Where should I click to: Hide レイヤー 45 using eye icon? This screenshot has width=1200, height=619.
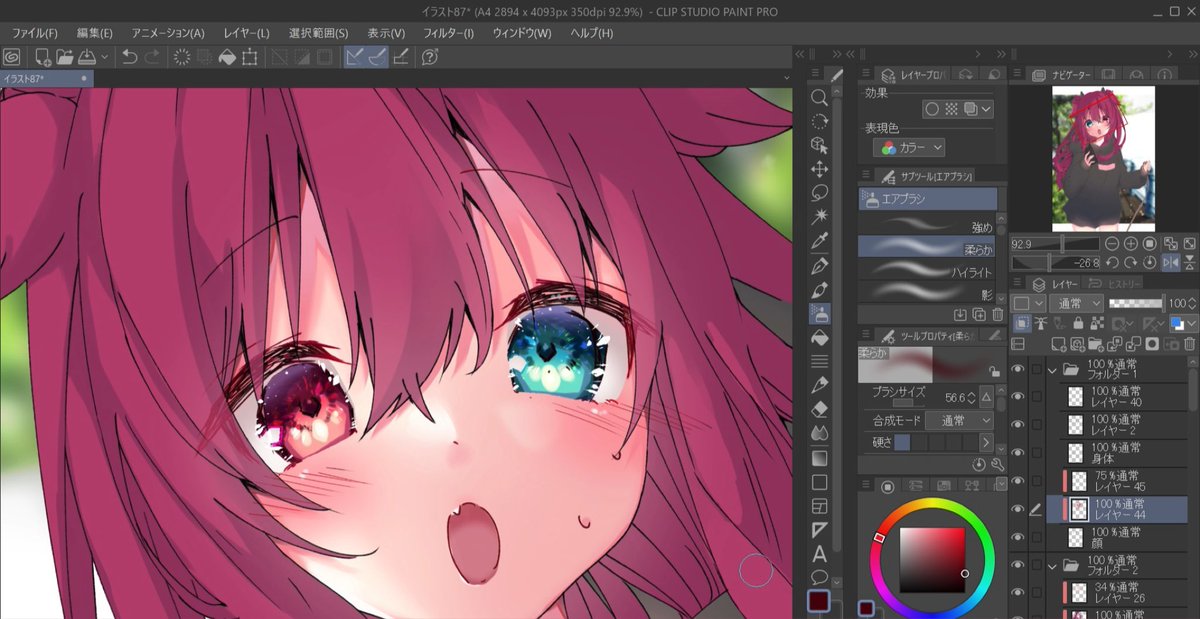(1018, 481)
